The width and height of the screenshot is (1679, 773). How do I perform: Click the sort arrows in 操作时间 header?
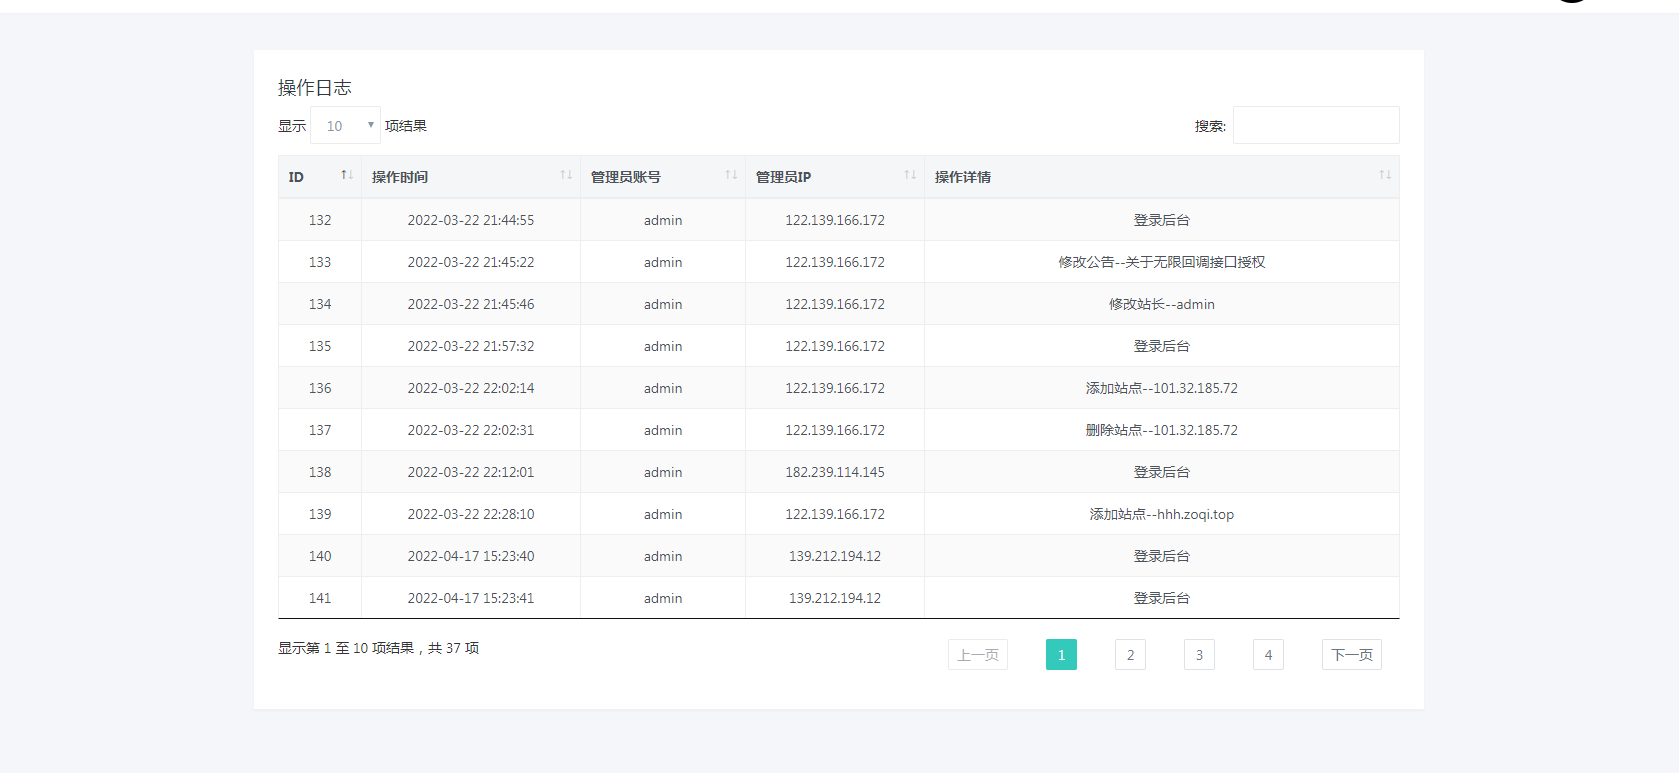pos(566,175)
